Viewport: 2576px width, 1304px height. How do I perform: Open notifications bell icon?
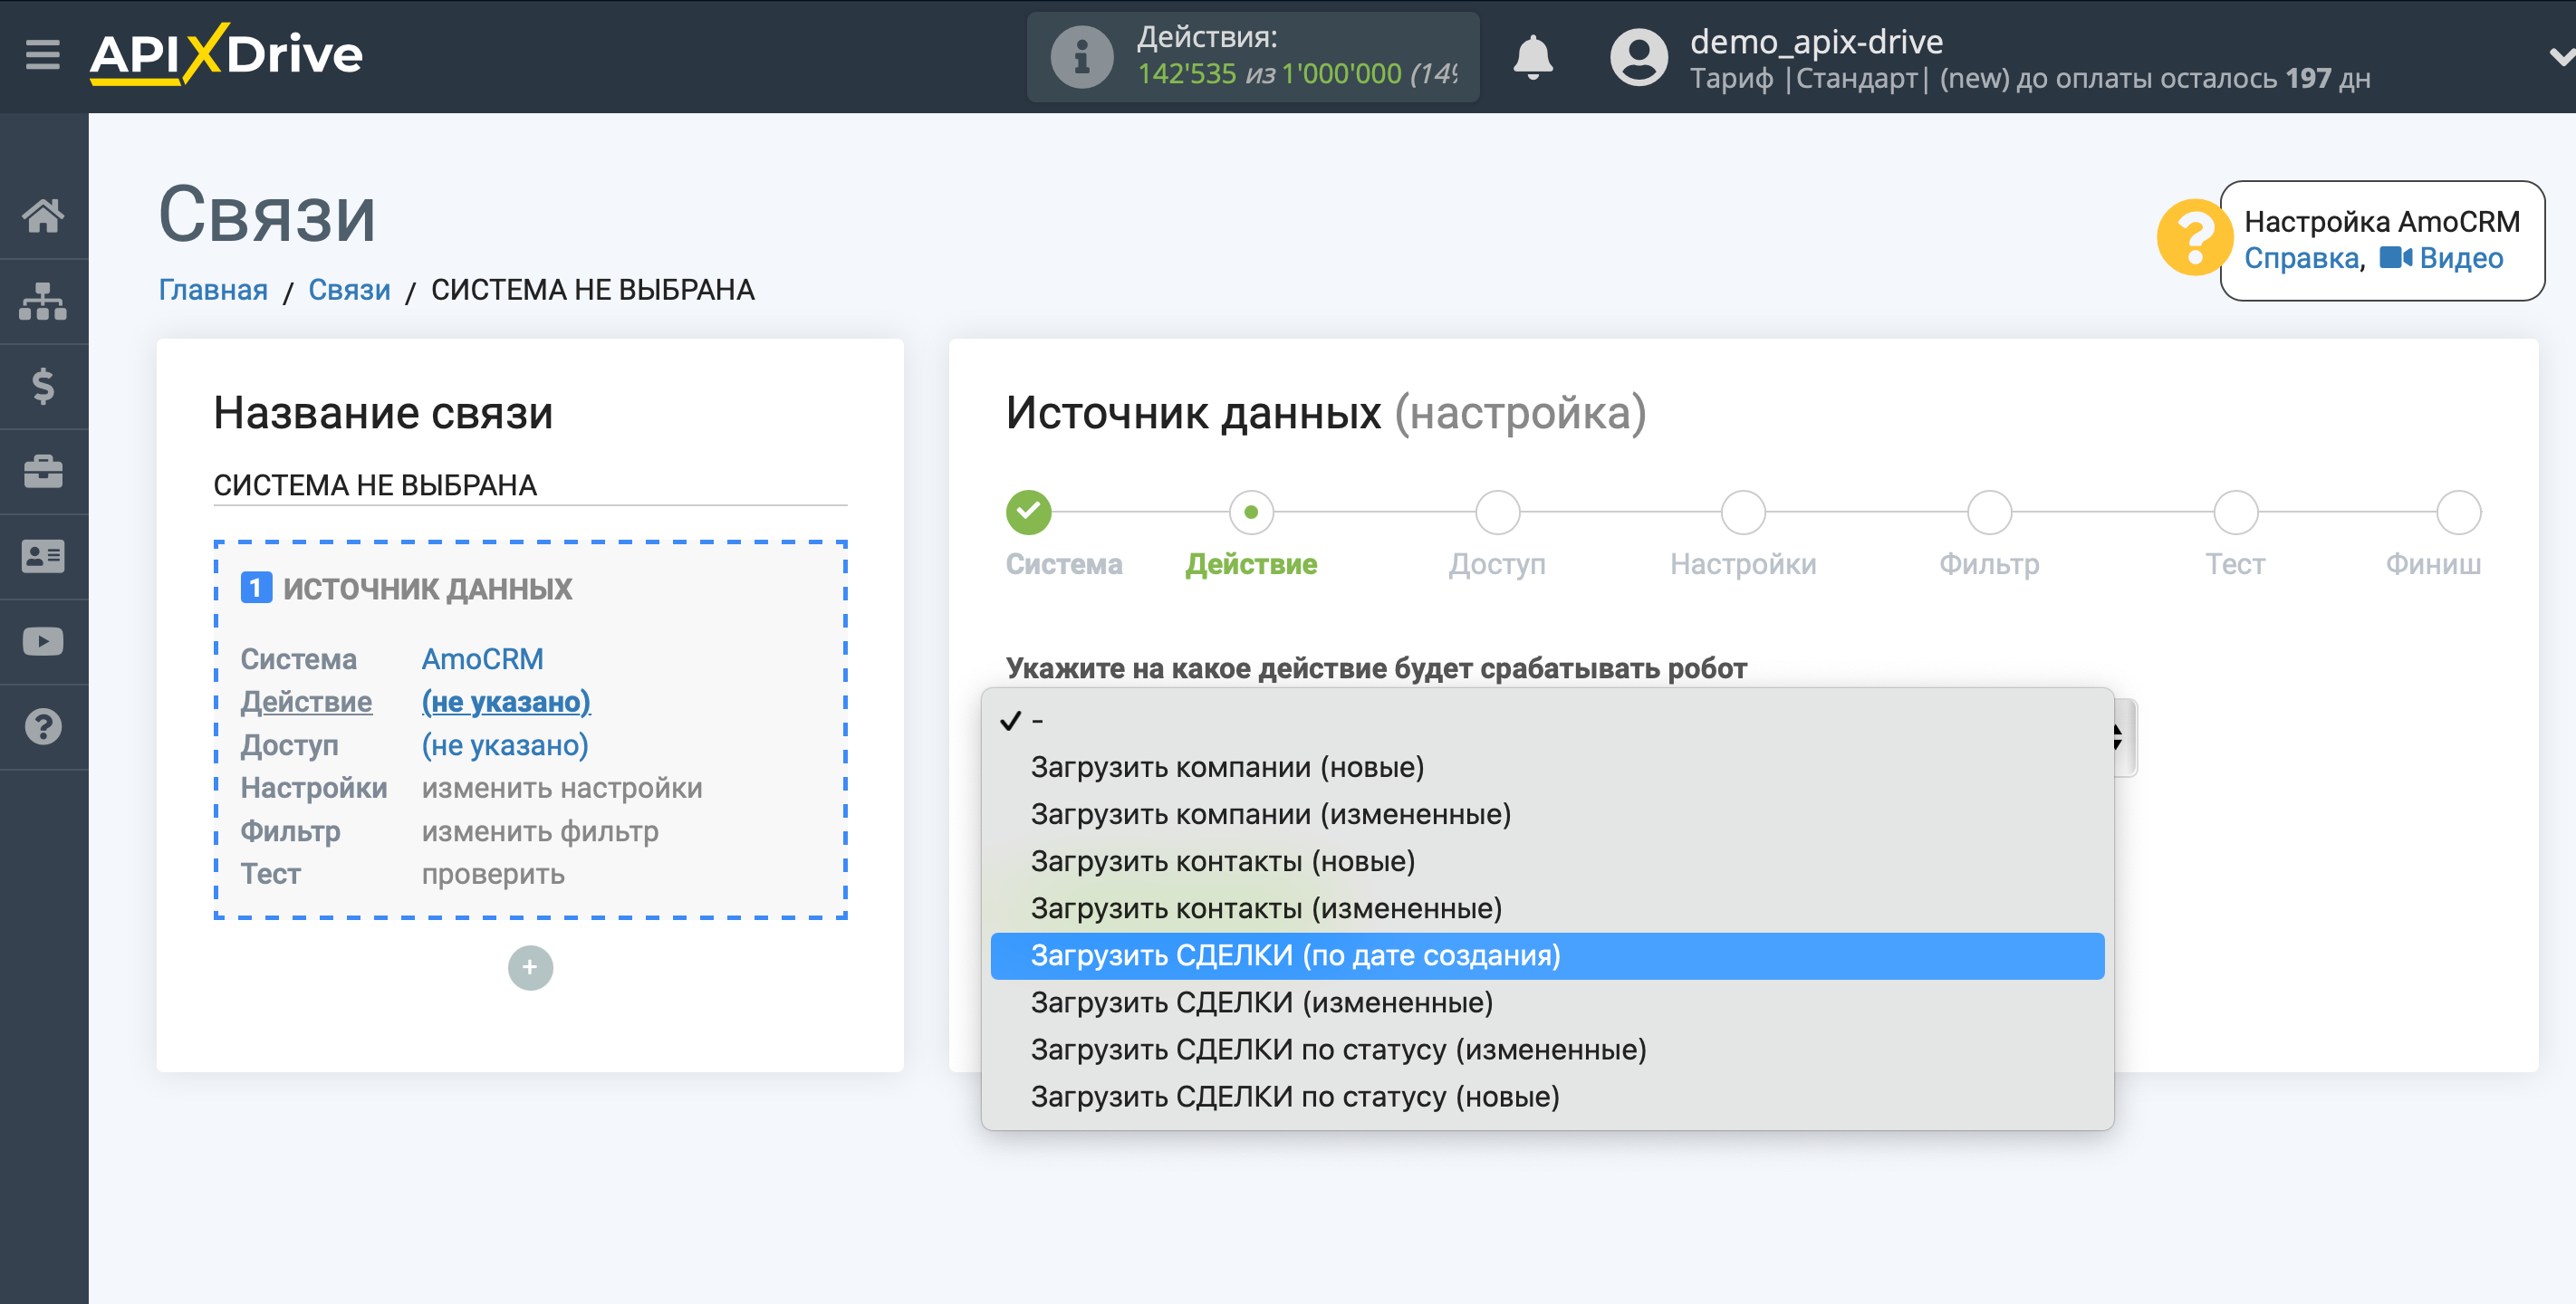[1532, 57]
